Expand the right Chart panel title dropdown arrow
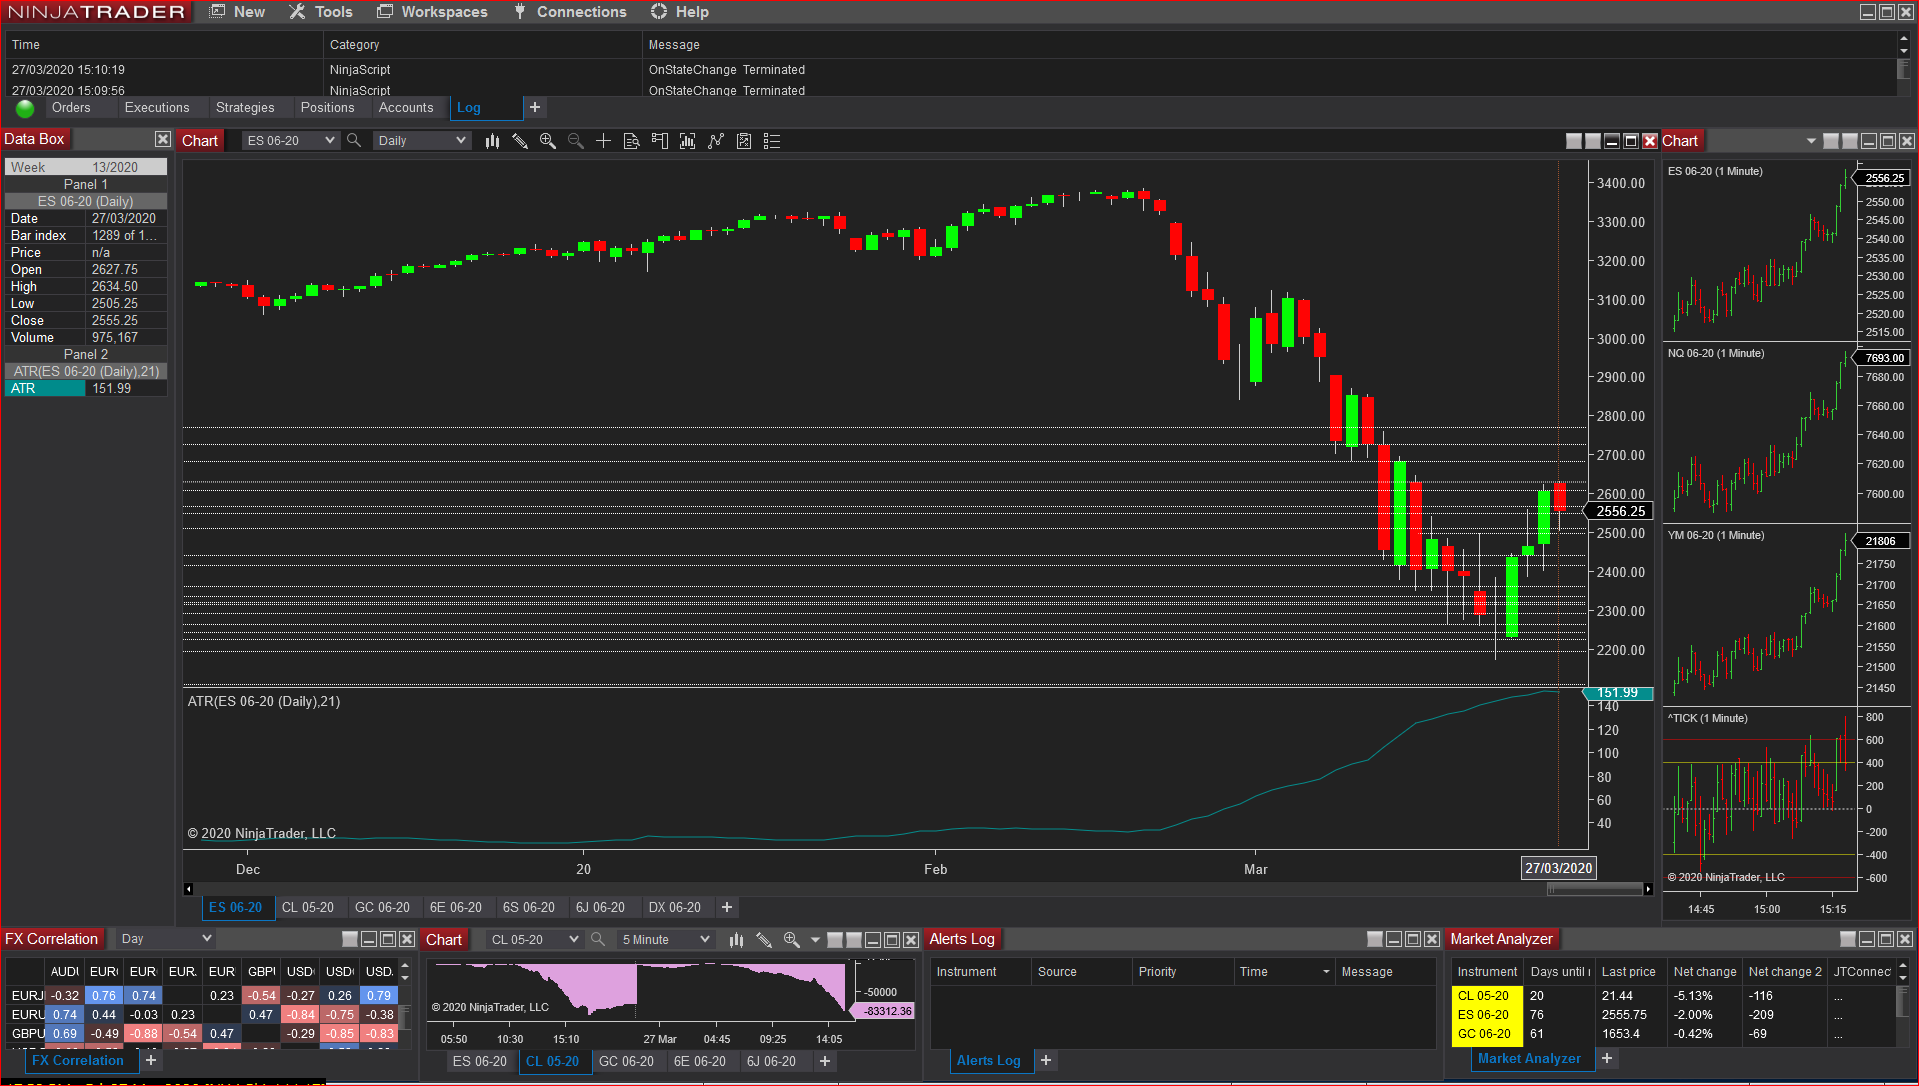1919x1086 pixels. pyautogui.click(x=1811, y=141)
